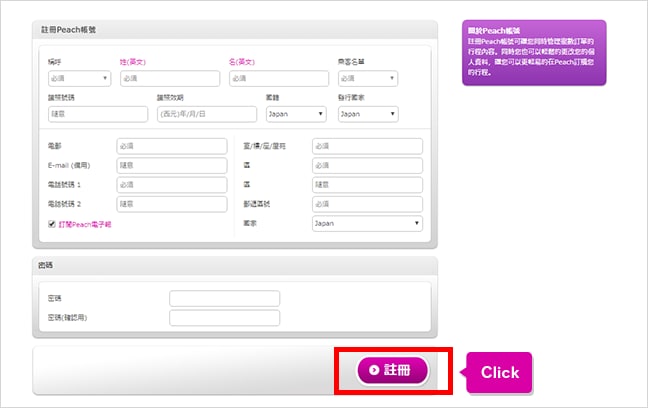The image size is (648, 408).
Task: Toggle the 訂閱Peach電子報 newsletter checkbox
Action: [x=52, y=224]
